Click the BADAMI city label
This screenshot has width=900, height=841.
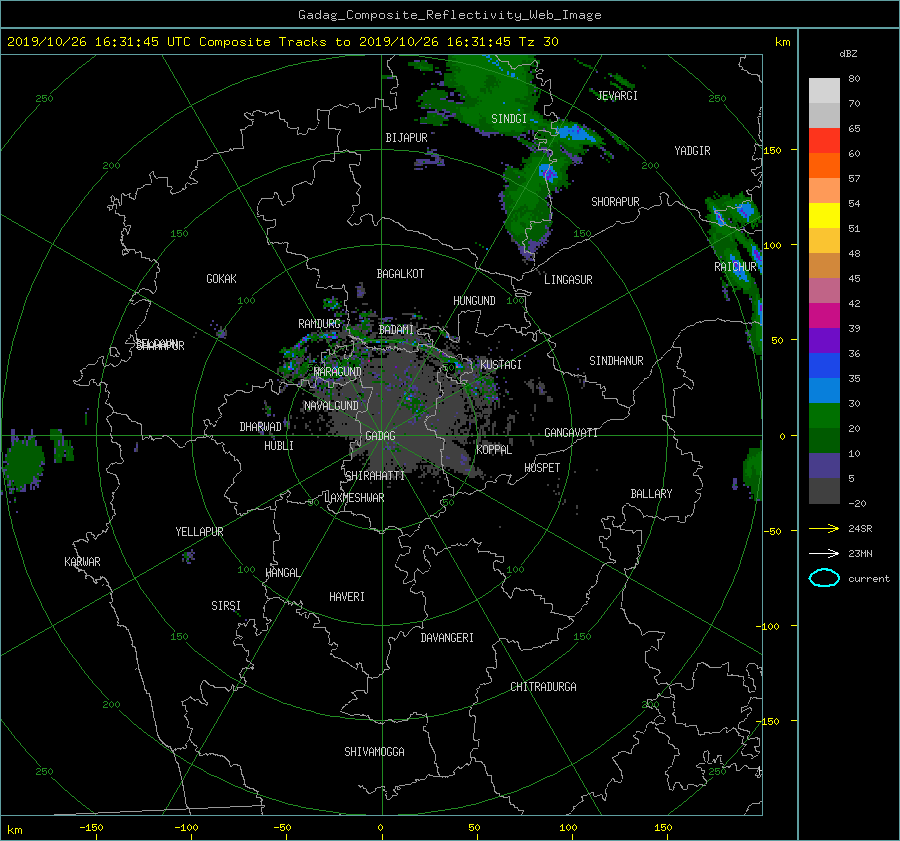(396, 330)
